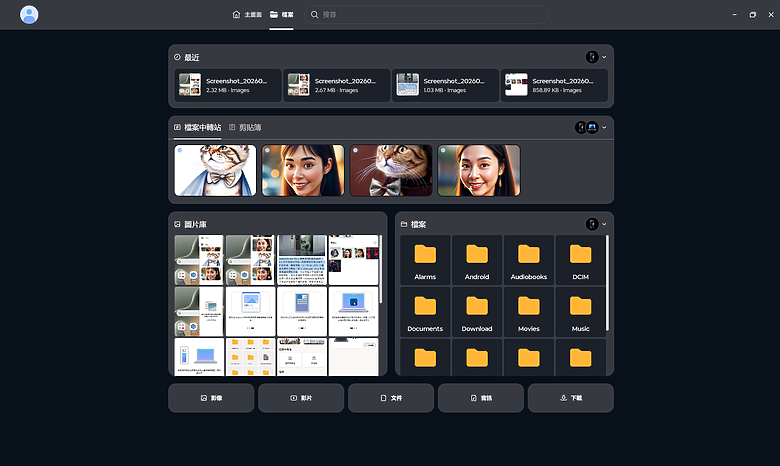The width and height of the screenshot is (780, 466).
Task: Select the 檔案 files tab
Action: tap(282, 14)
